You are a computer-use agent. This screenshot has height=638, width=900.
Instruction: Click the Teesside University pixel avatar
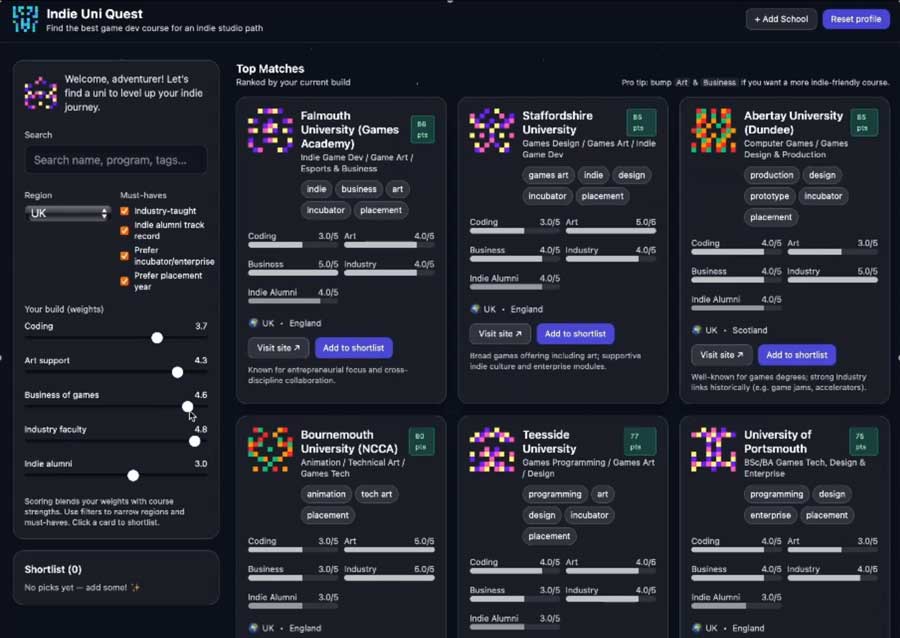[x=492, y=450]
